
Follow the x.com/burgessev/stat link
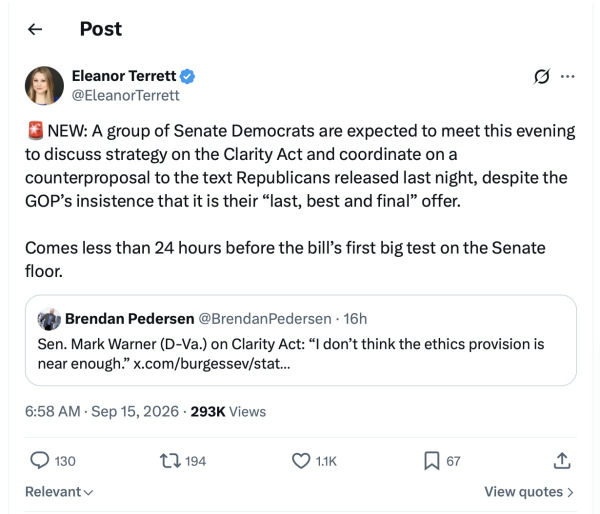point(212,364)
